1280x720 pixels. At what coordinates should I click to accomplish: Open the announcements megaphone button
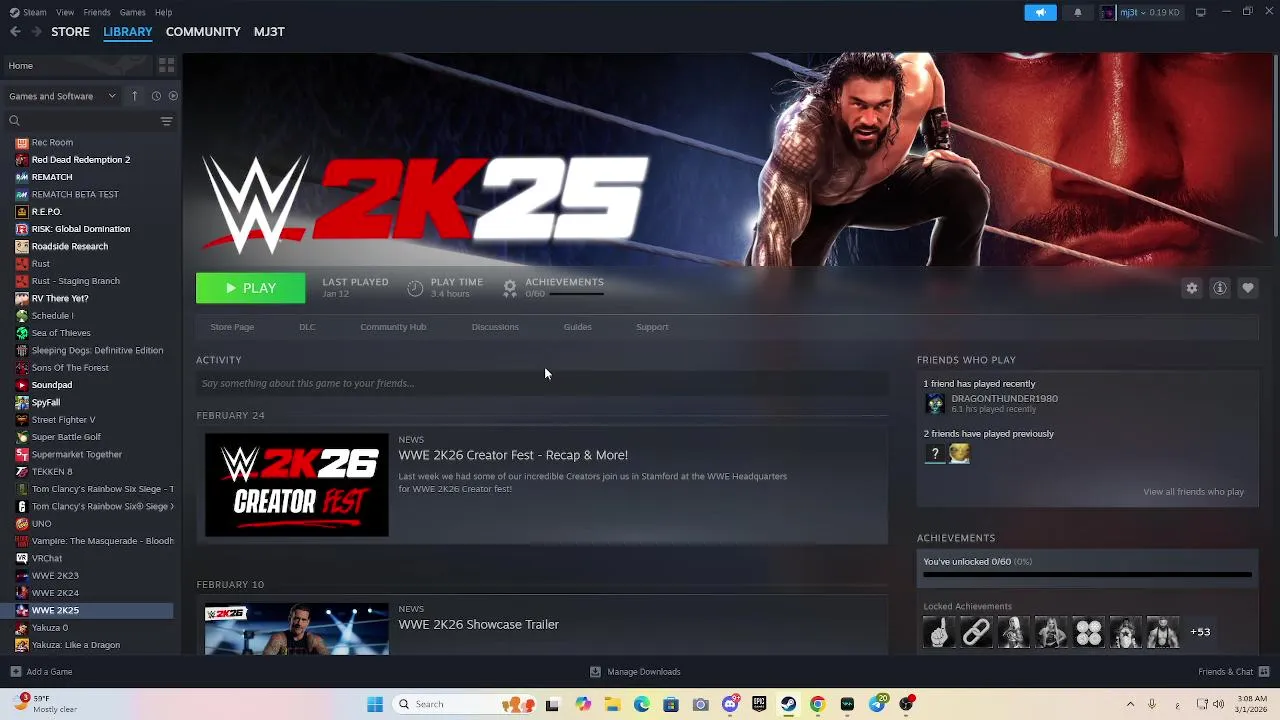pyautogui.click(x=1040, y=12)
